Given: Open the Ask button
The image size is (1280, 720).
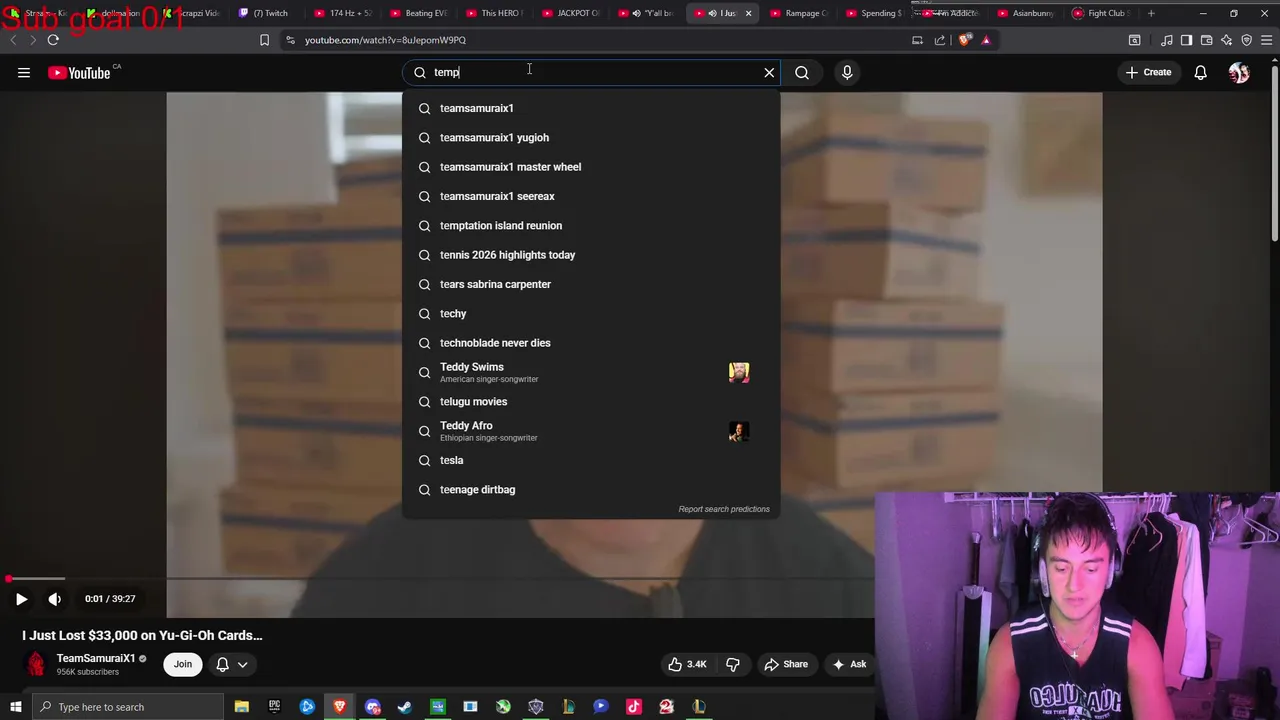Looking at the screenshot, I should [848, 664].
